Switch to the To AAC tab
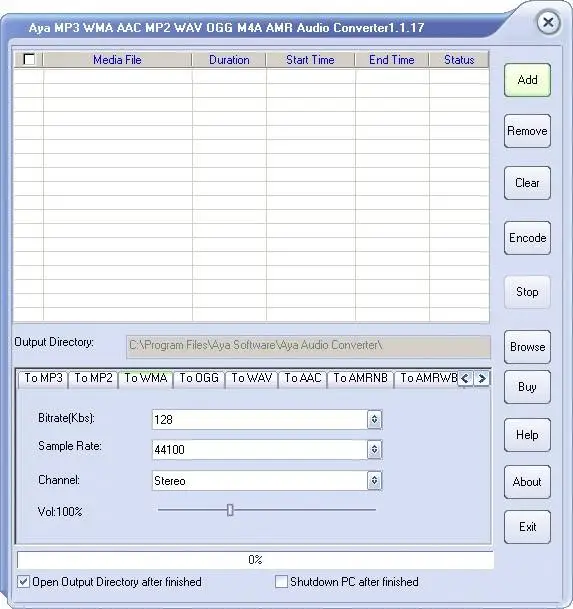 coord(303,378)
